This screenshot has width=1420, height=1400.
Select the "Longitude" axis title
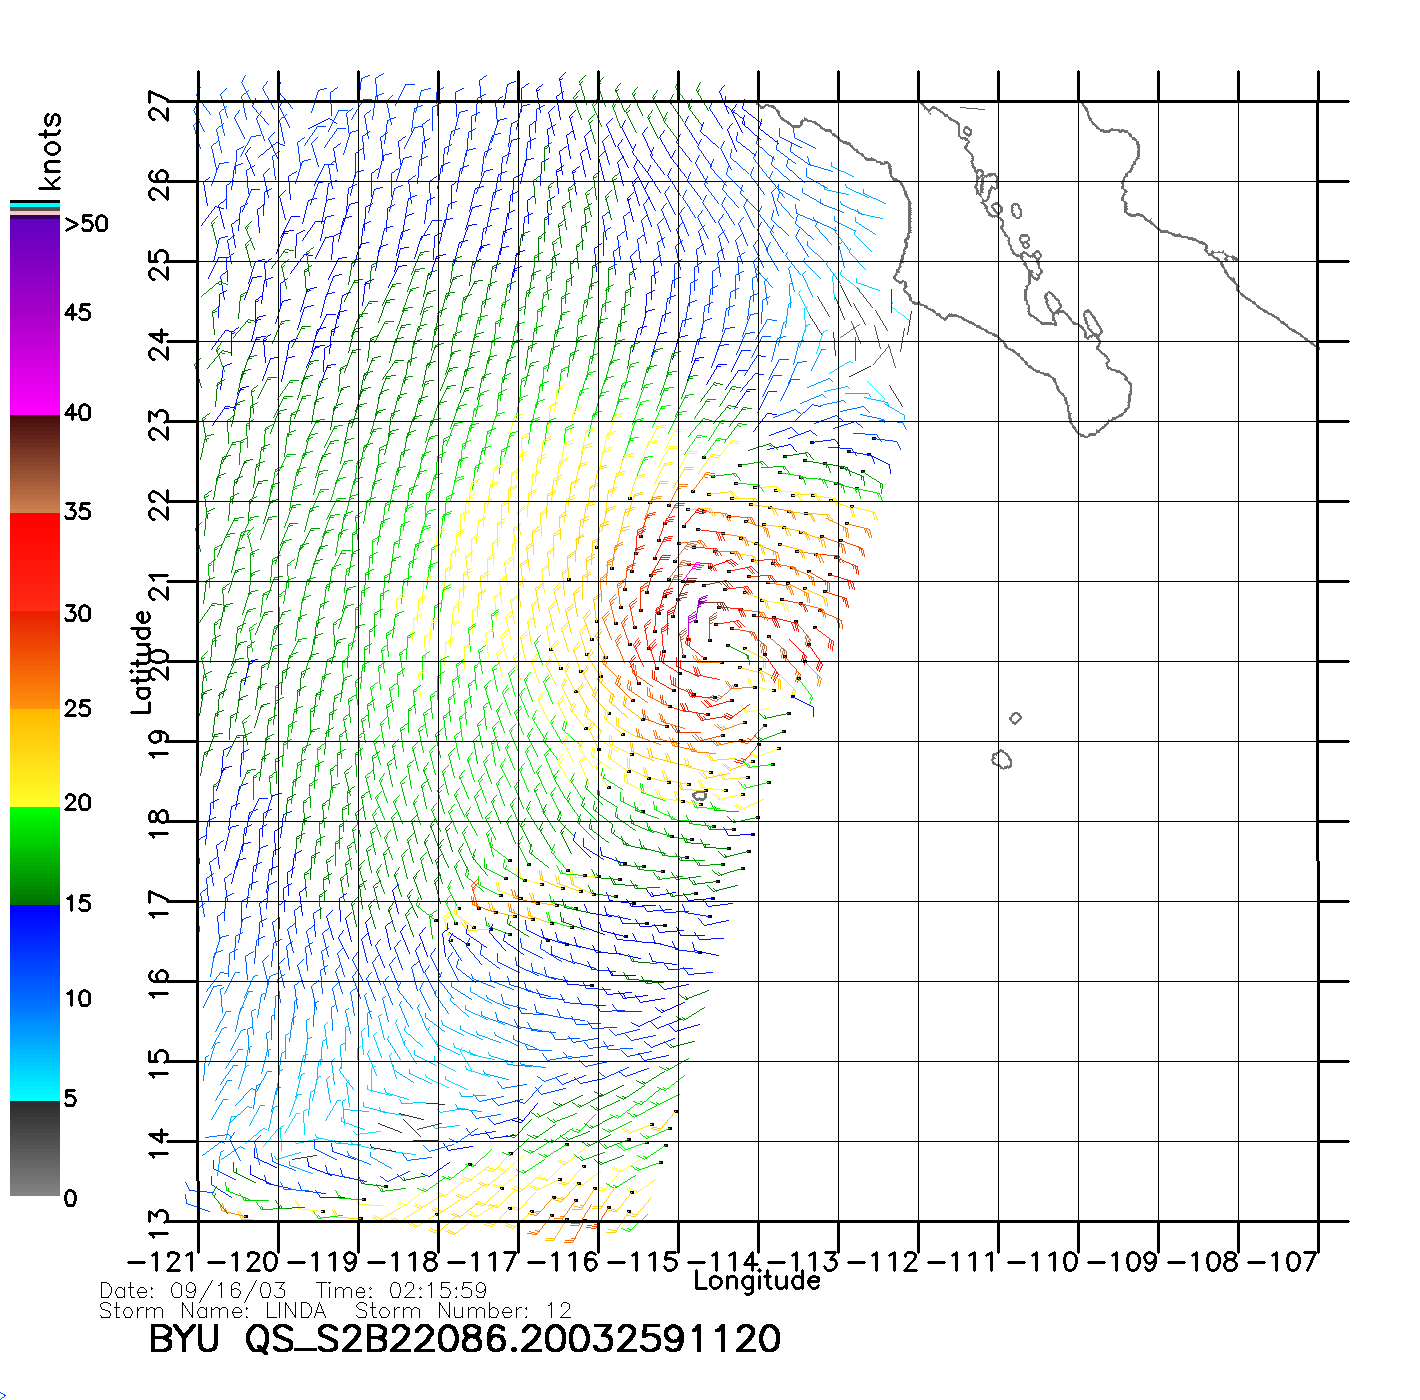pyautogui.click(x=757, y=1281)
